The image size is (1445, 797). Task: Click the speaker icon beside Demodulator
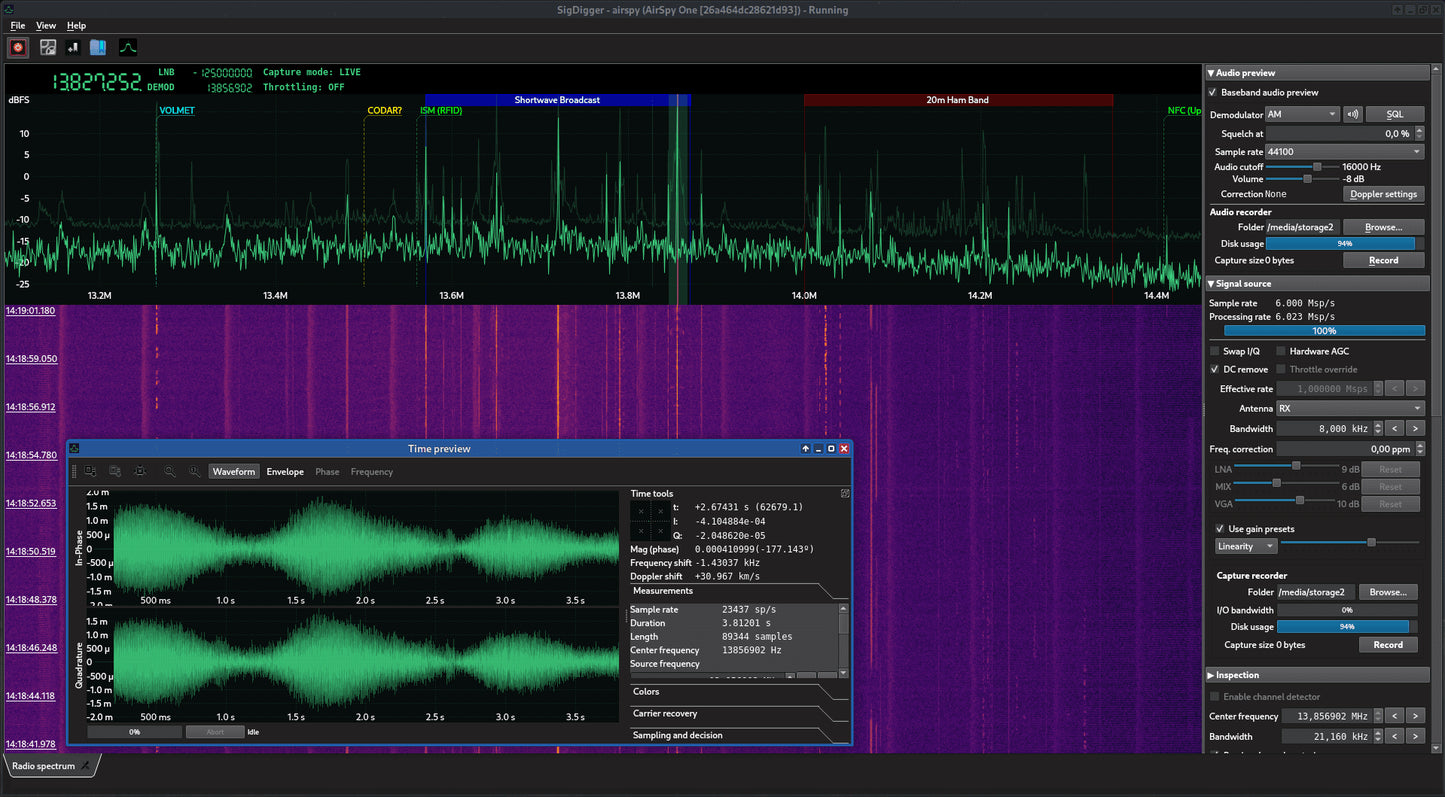[x=1352, y=115]
